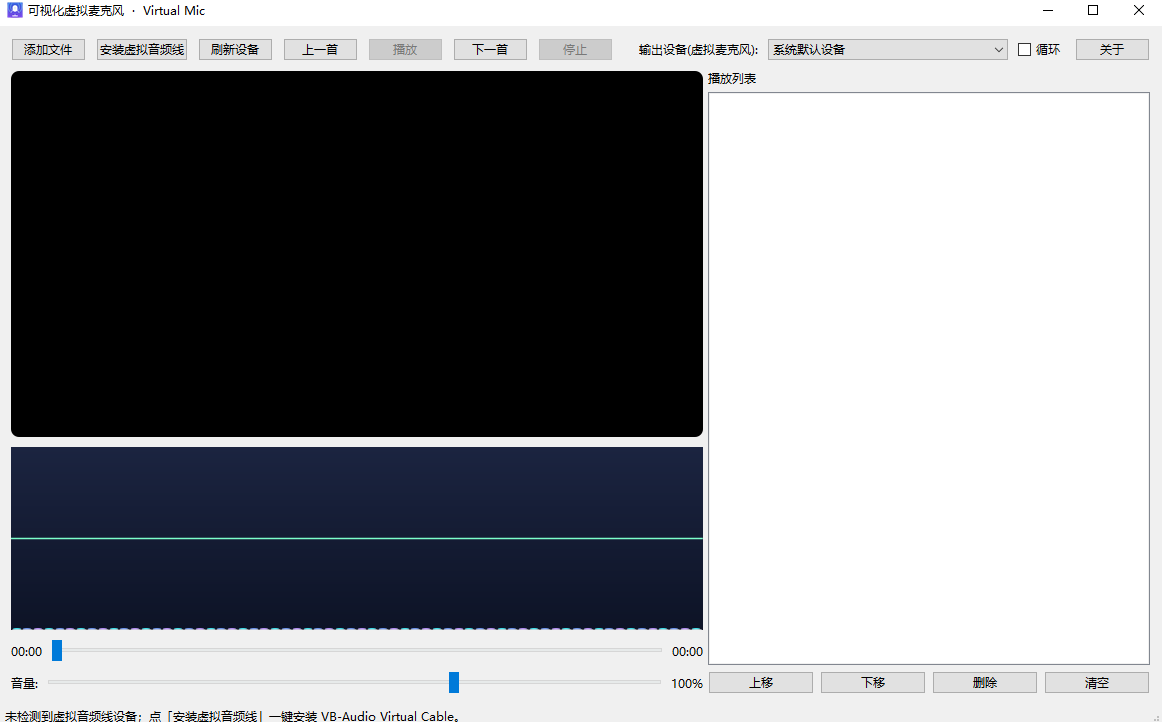
Task: Open the 关于 about dialog
Action: (1112, 50)
